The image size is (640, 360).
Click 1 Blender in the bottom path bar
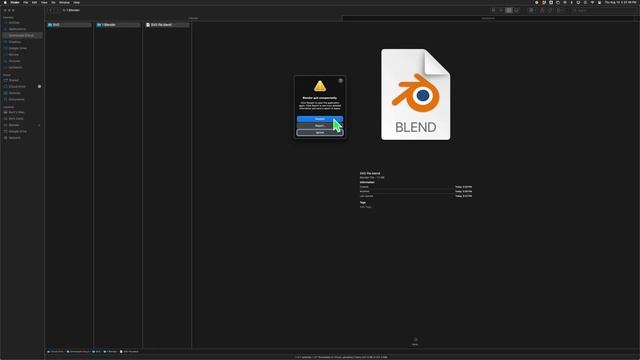click(111, 351)
